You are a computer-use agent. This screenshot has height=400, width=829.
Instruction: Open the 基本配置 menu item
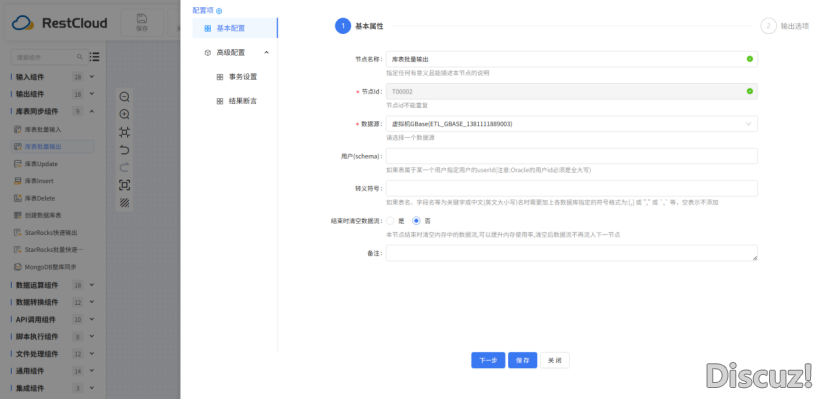235,28
